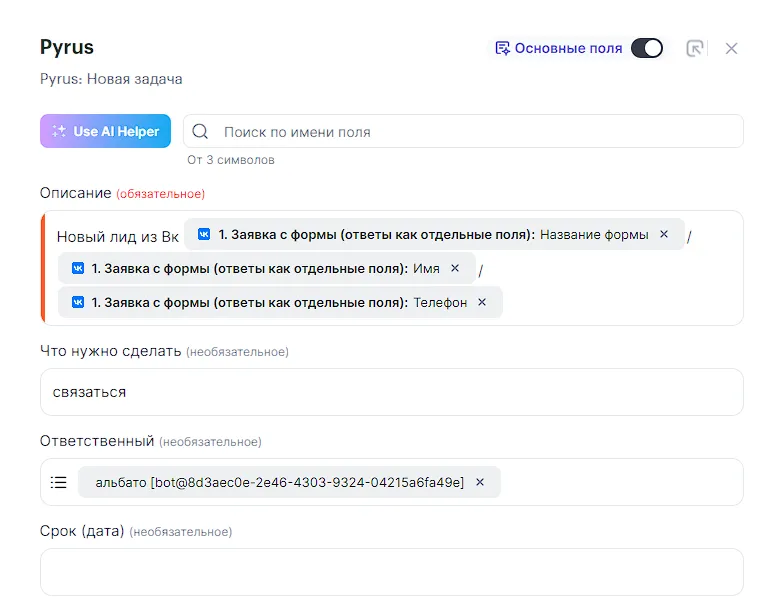Click VK icon on Название формы tag
784x608 pixels.
pos(204,235)
